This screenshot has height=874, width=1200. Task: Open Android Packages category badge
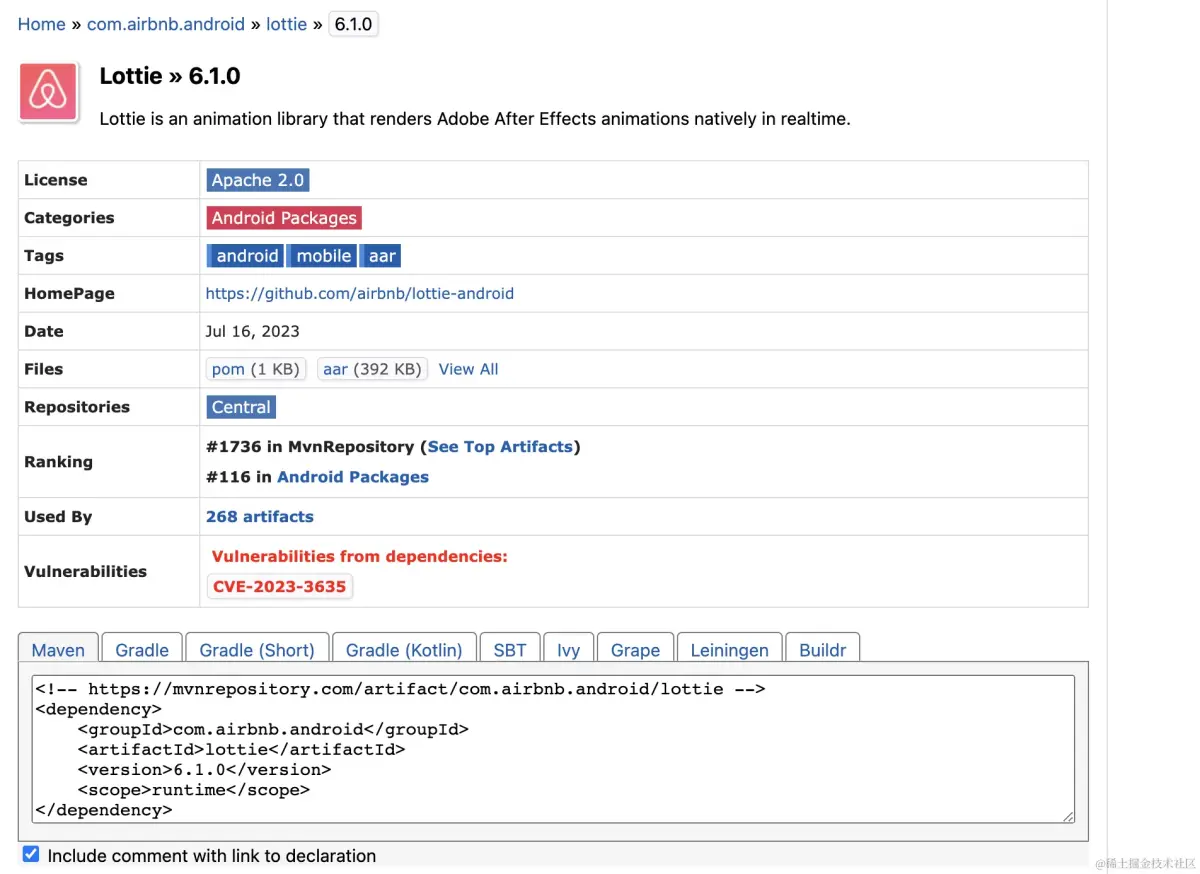pos(284,218)
